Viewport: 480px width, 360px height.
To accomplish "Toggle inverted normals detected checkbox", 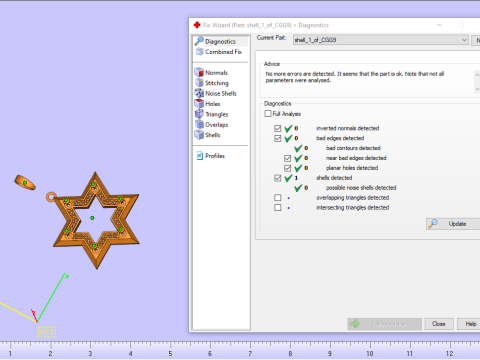I will tap(278, 128).
